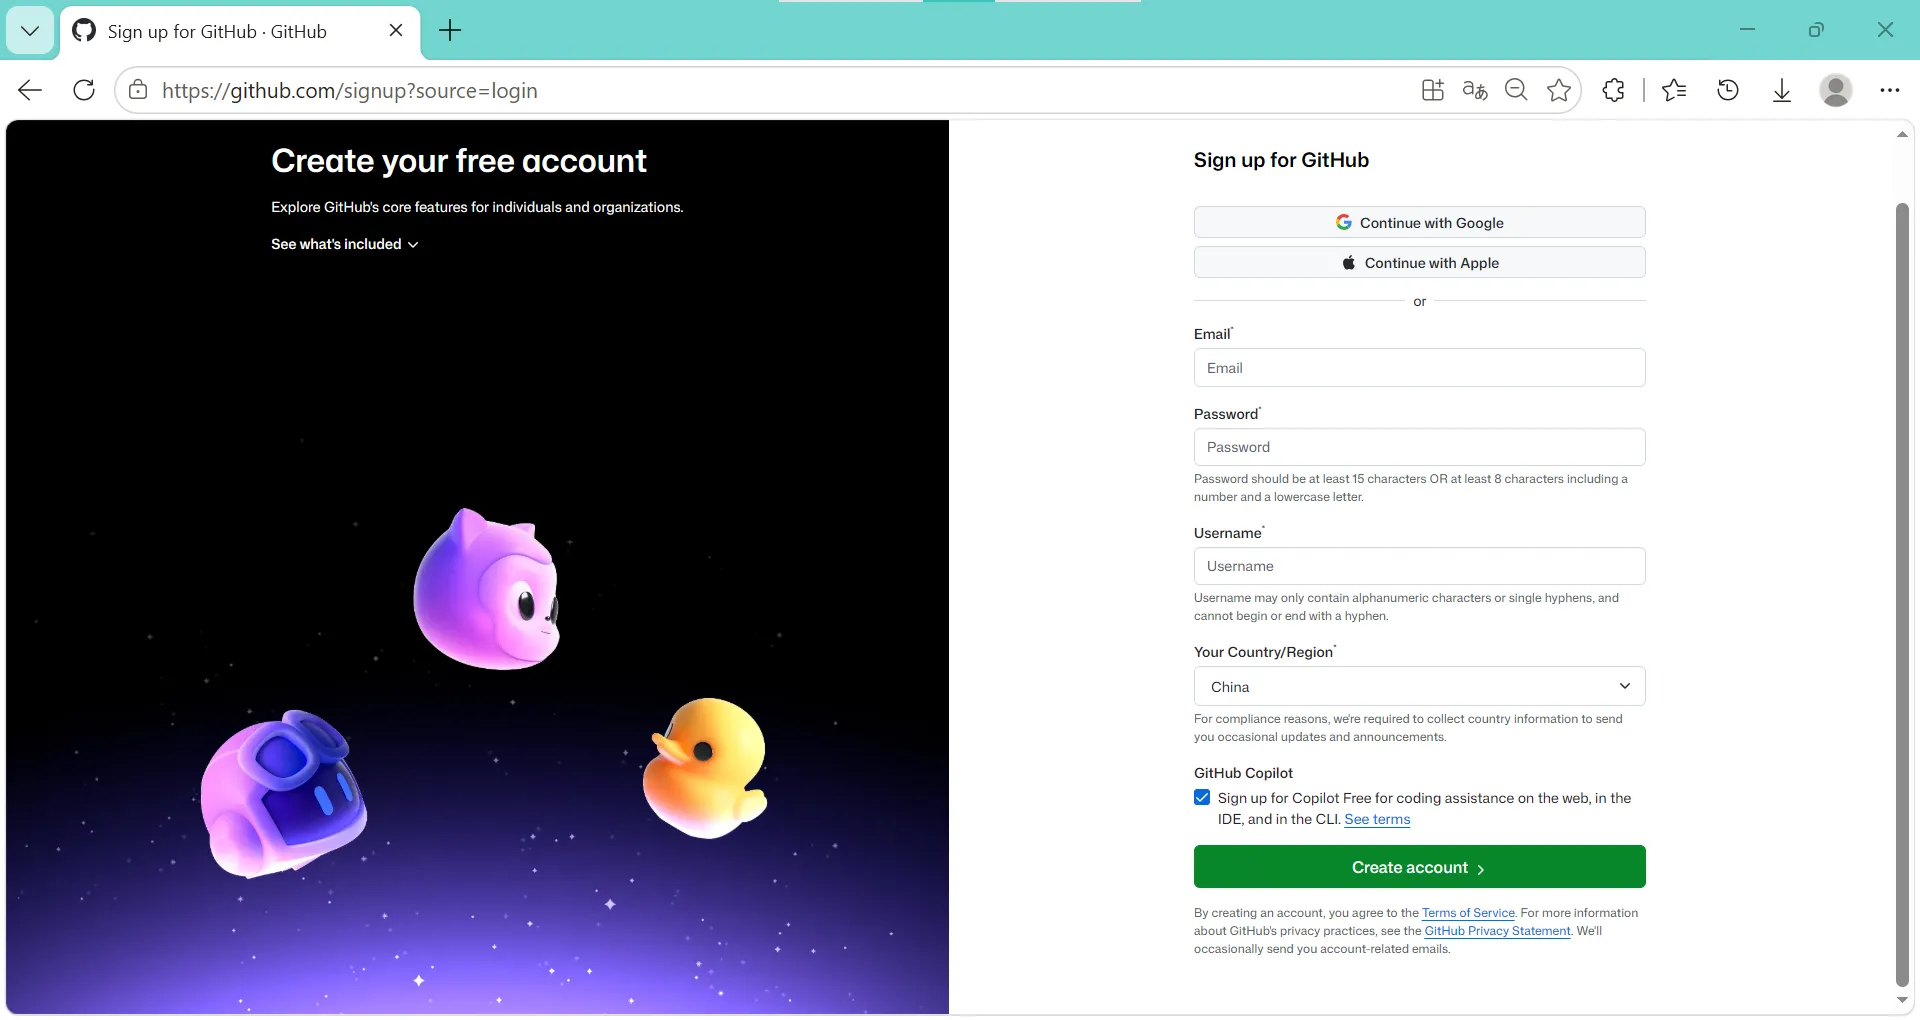Click the scrollbar down arrow
Image resolution: width=1920 pixels, height=1020 pixels.
tap(1902, 1000)
